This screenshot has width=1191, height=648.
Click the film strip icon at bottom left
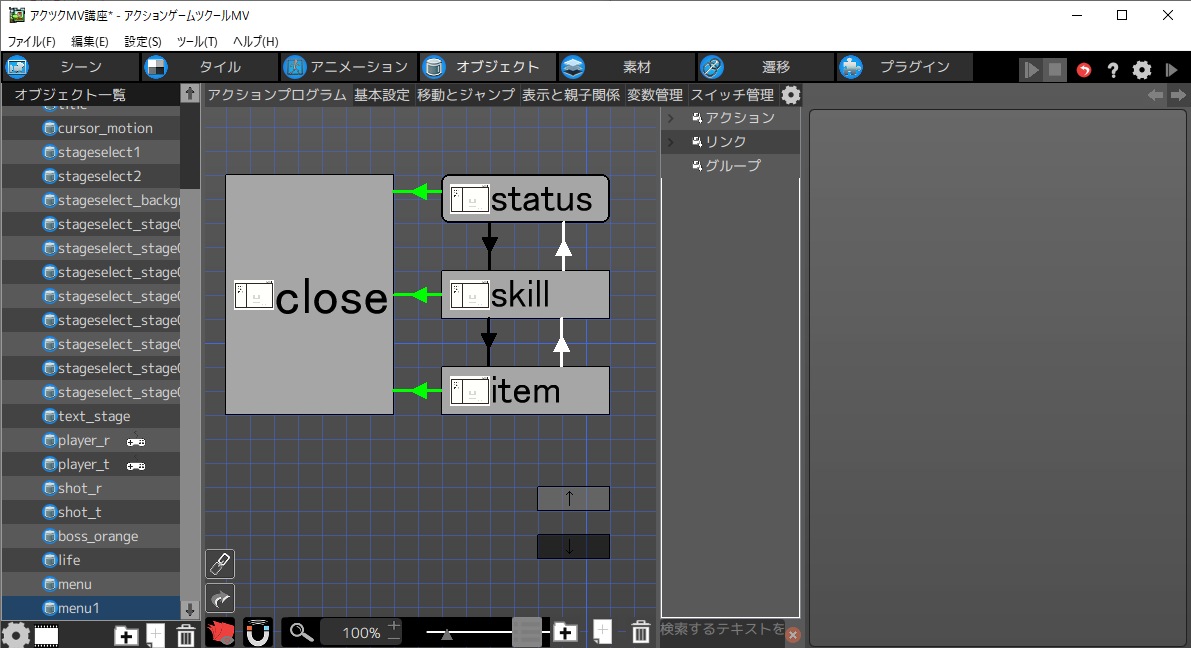pyautogui.click(x=46, y=635)
